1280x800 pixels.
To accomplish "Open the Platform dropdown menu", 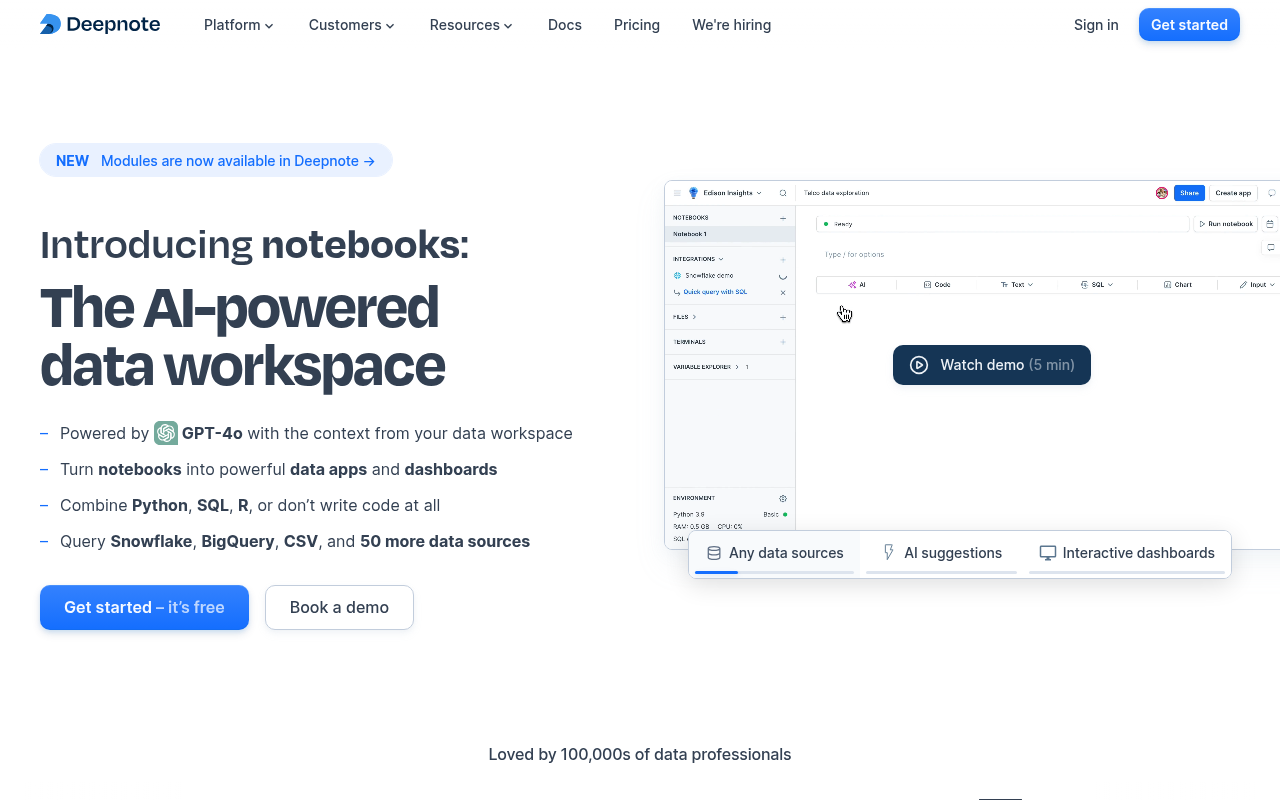I will point(238,25).
